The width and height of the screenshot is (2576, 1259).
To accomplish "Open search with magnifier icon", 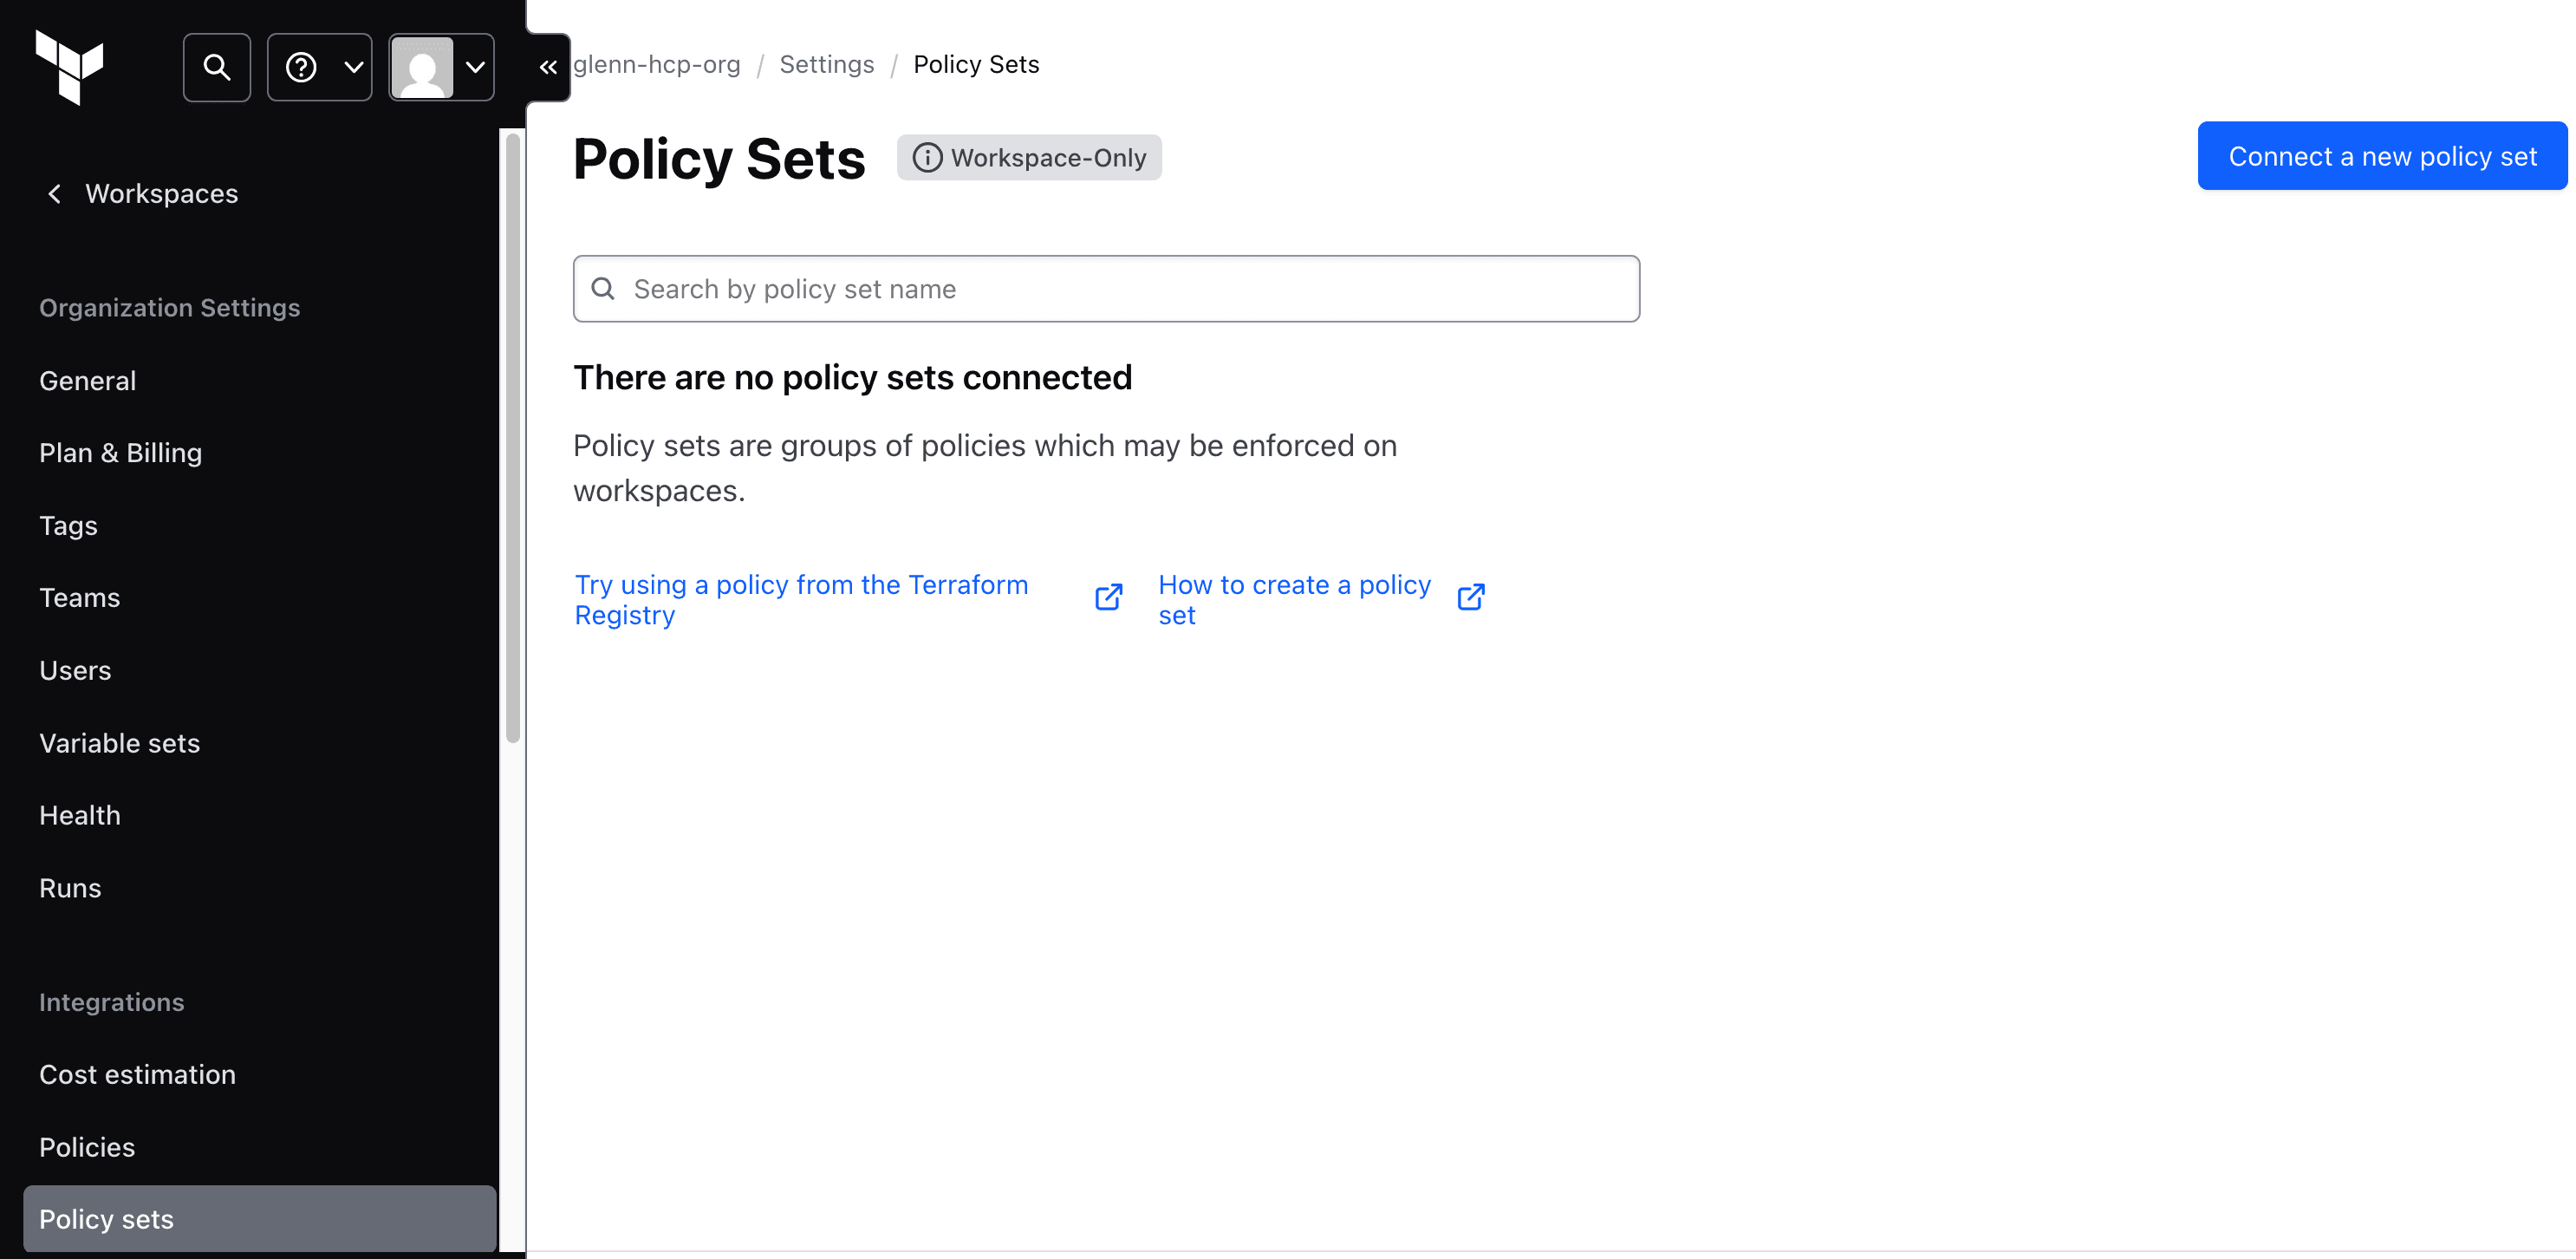I will click(217, 67).
